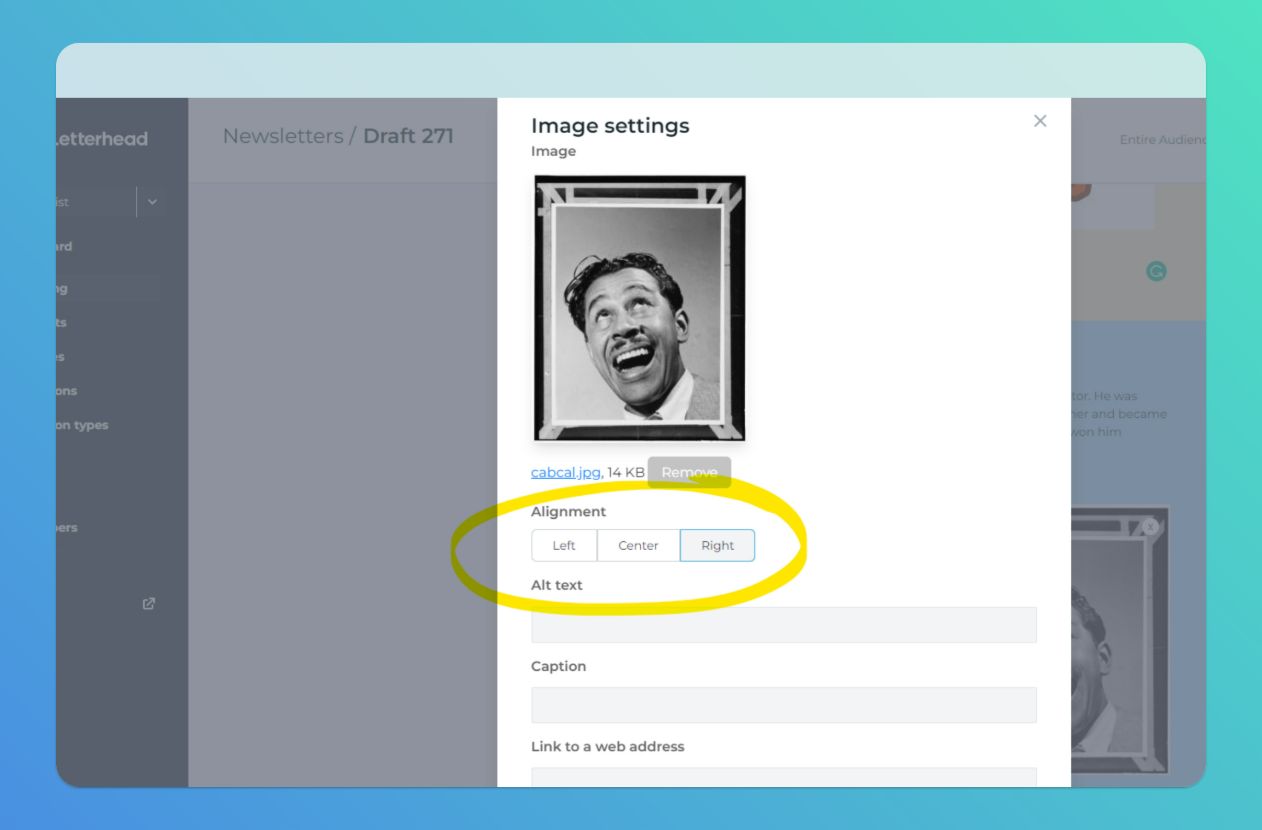
Task: Set image alignment to Center
Action: coord(638,545)
